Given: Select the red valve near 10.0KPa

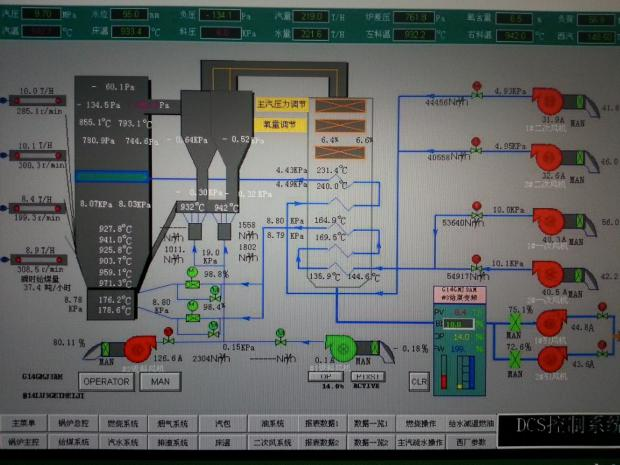Looking at the screenshot, I should click(477, 211).
